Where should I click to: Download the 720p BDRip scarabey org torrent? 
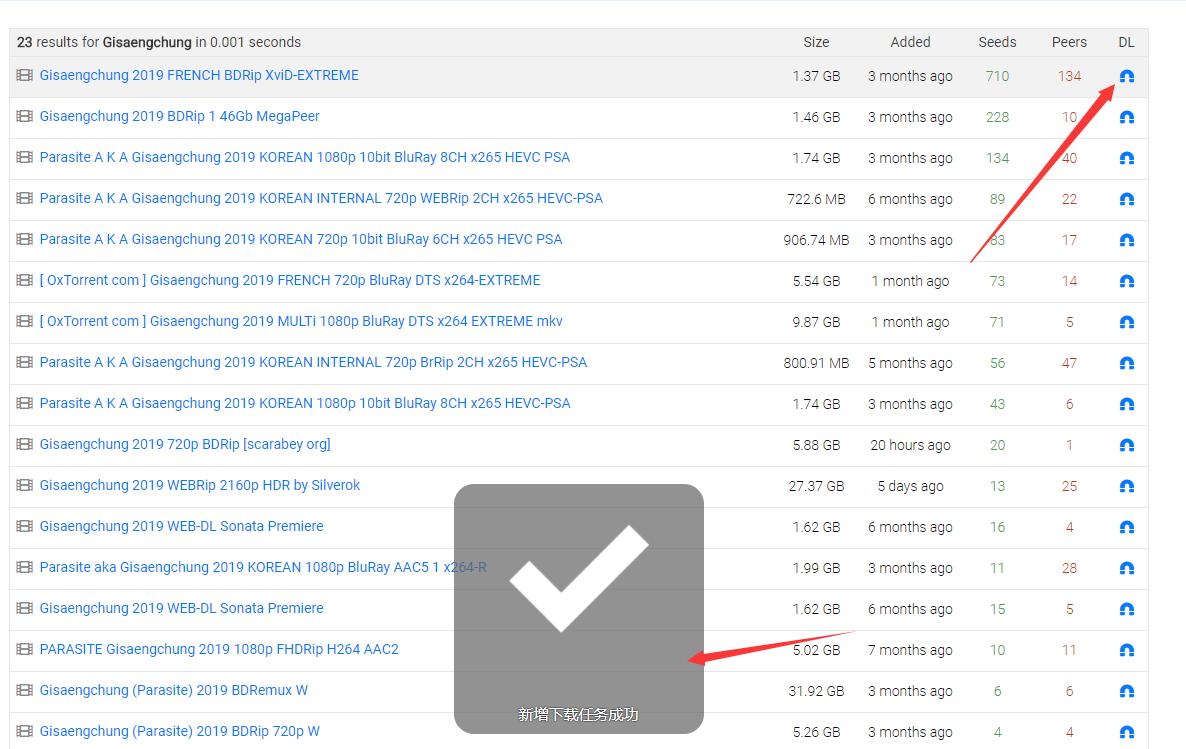(x=1126, y=445)
